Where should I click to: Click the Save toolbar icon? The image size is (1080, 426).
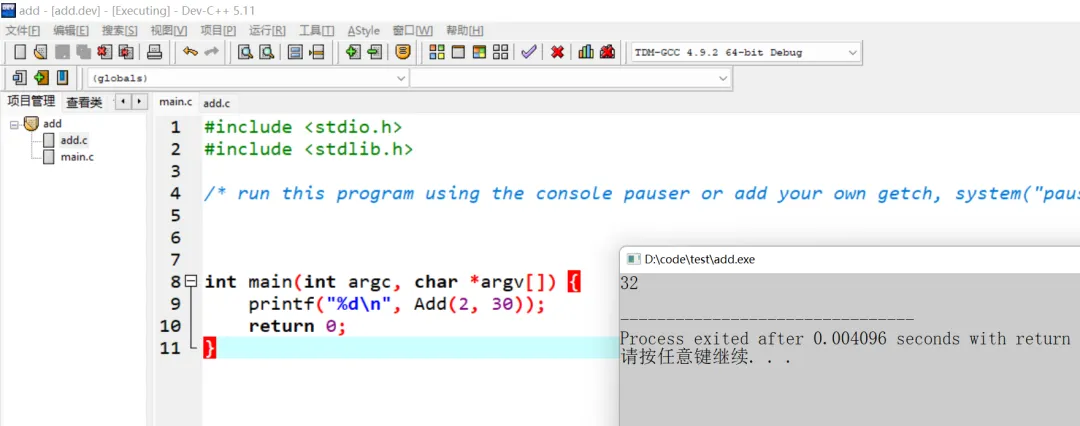click(63, 52)
